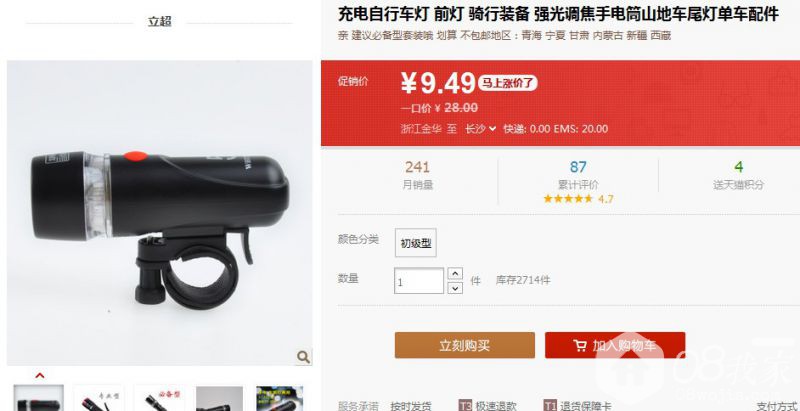The height and width of the screenshot is (411, 800).
Task: Click the 立刻购买 buy now button
Action: [465, 345]
